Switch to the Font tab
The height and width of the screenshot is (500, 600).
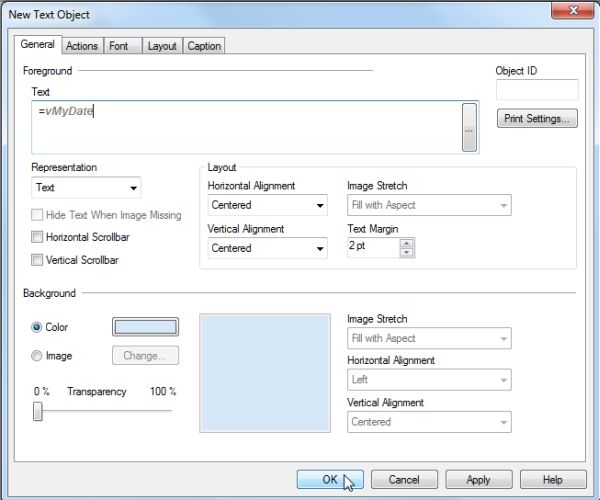pyautogui.click(x=118, y=46)
